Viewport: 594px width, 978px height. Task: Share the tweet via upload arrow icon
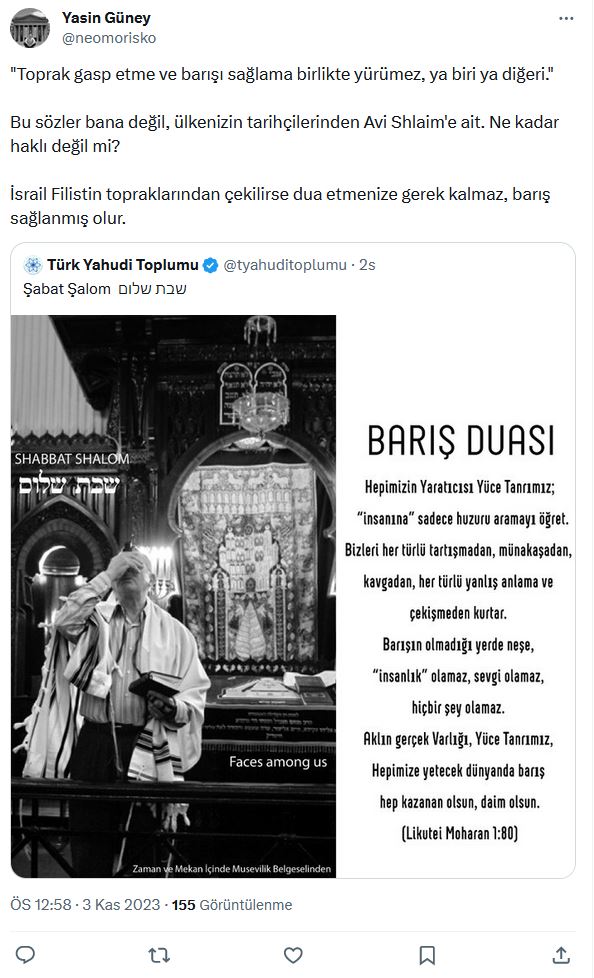click(561, 954)
